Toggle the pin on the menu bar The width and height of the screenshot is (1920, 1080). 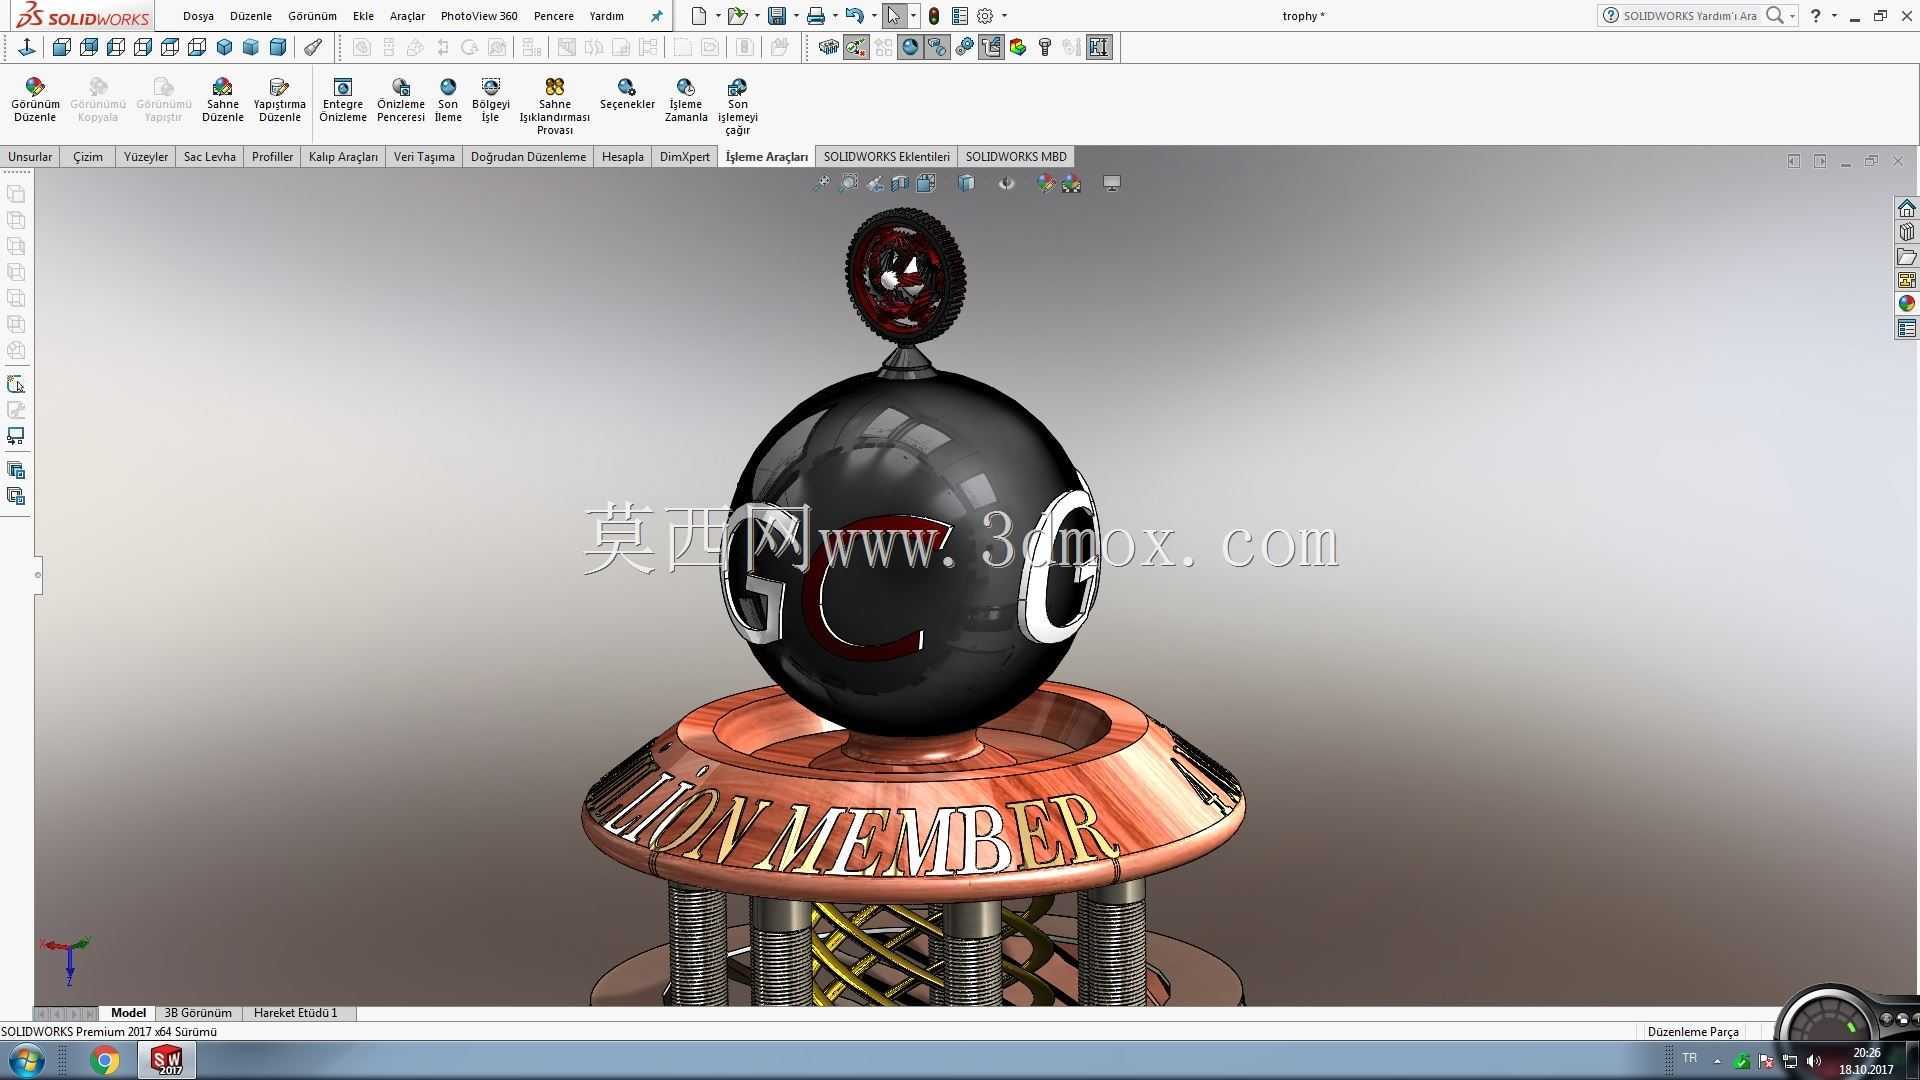pos(656,16)
